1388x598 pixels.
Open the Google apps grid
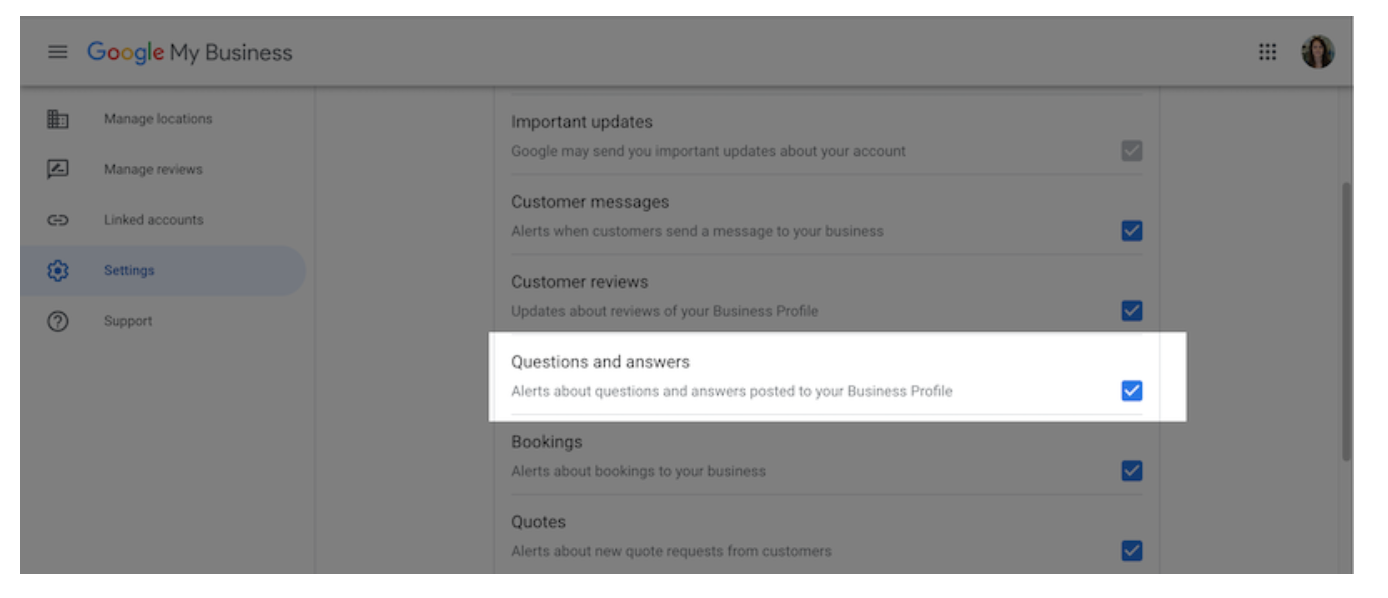(1267, 52)
